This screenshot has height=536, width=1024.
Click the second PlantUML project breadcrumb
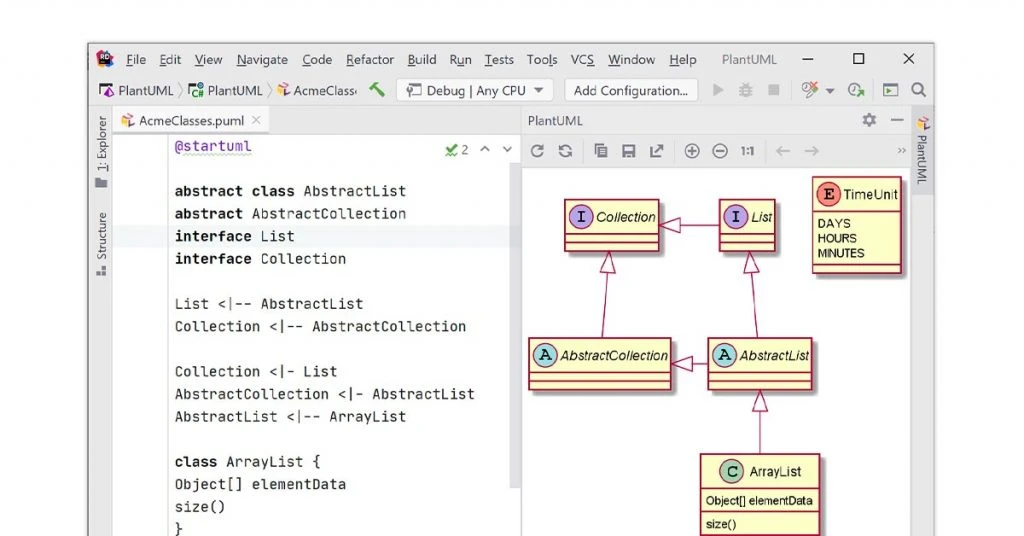(225, 90)
